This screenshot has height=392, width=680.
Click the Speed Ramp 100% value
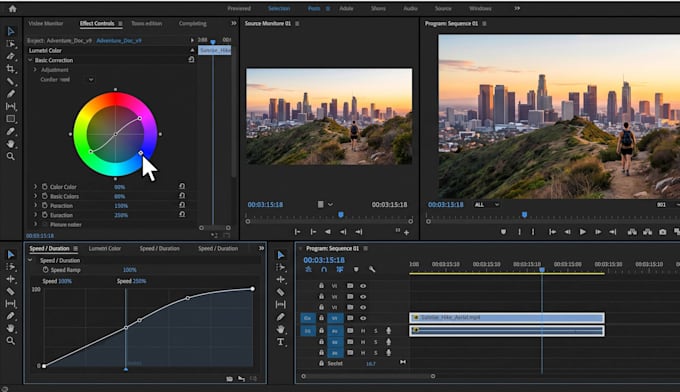click(130, 270)
